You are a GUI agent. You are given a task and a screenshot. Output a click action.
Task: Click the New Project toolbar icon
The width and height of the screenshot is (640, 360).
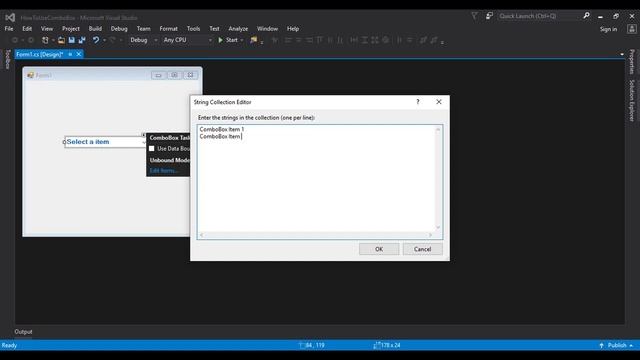45,40
